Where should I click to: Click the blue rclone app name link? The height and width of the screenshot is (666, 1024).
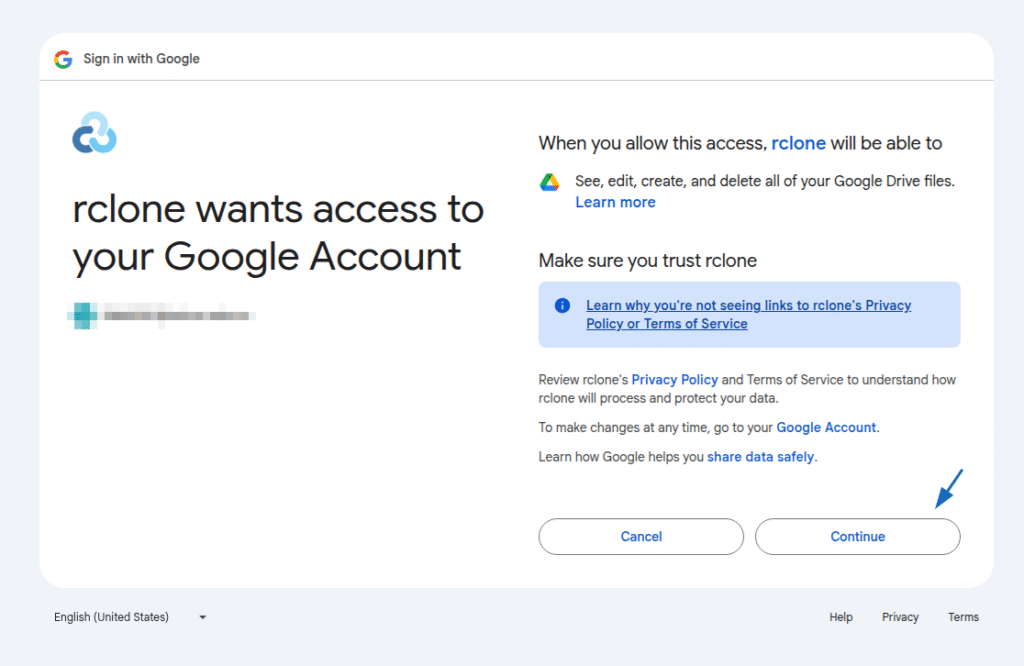(798, 143)
